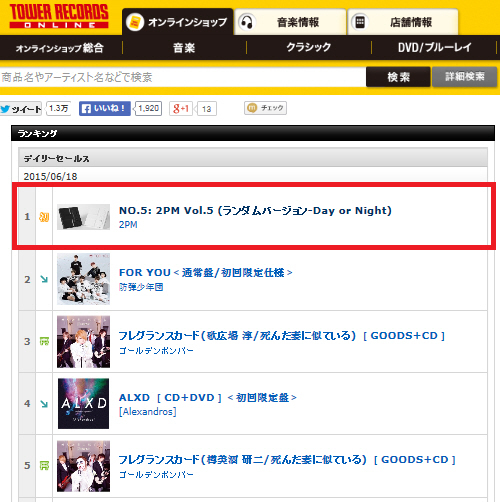Go to the DVD/ブルーレイ section
Image resolution: width=500 pixels, height=502 pixels.
coord(434,48)
